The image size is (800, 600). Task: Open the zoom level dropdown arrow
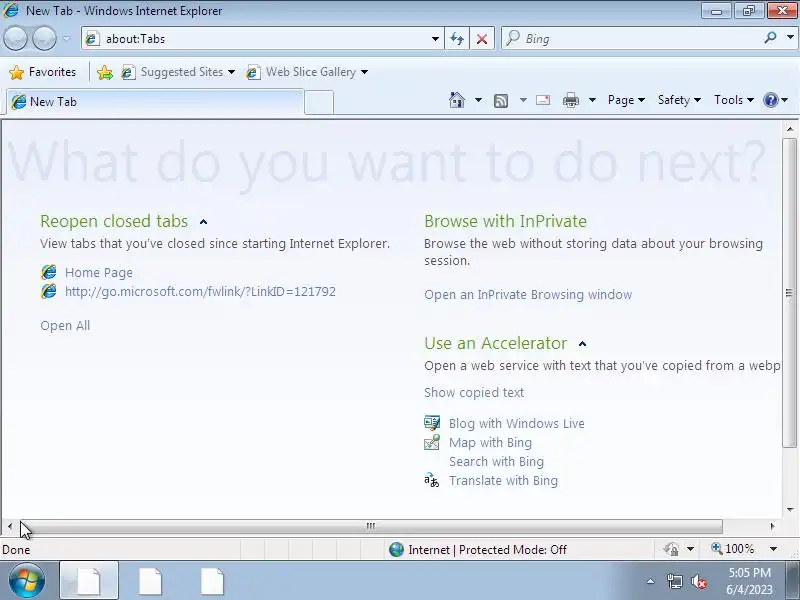tap(773, 549)
